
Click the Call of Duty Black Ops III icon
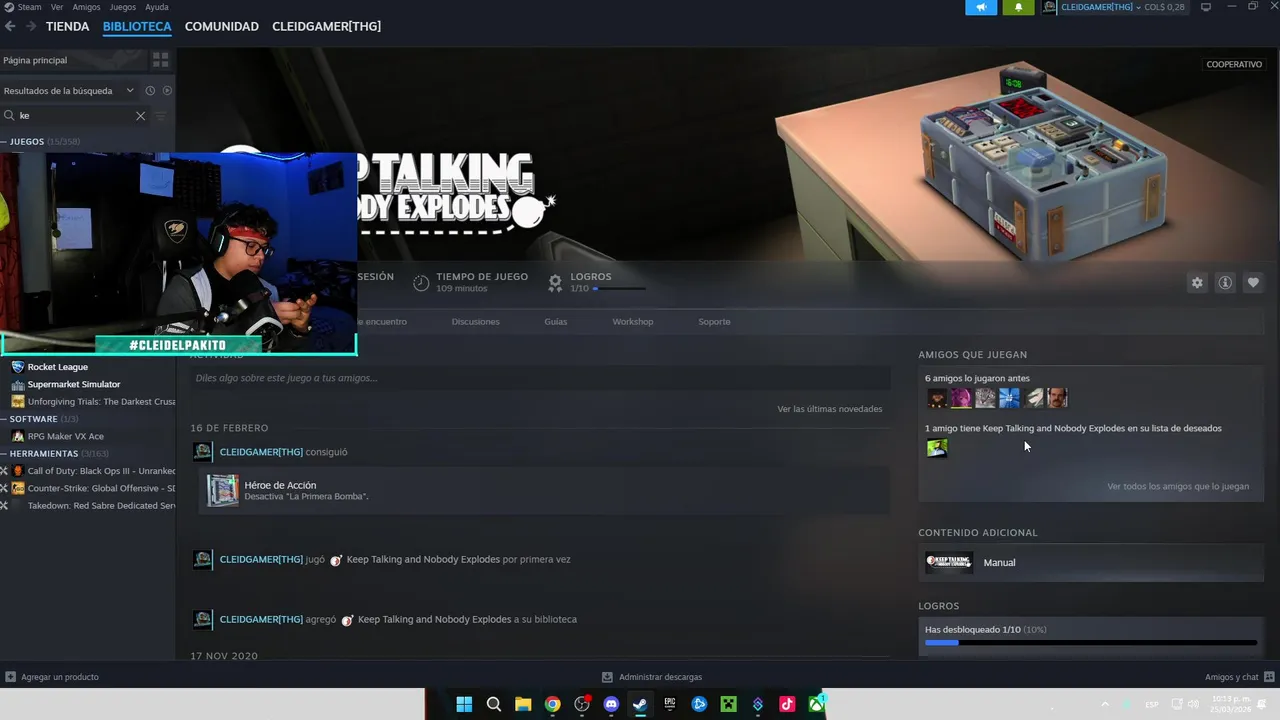point(18,471)
